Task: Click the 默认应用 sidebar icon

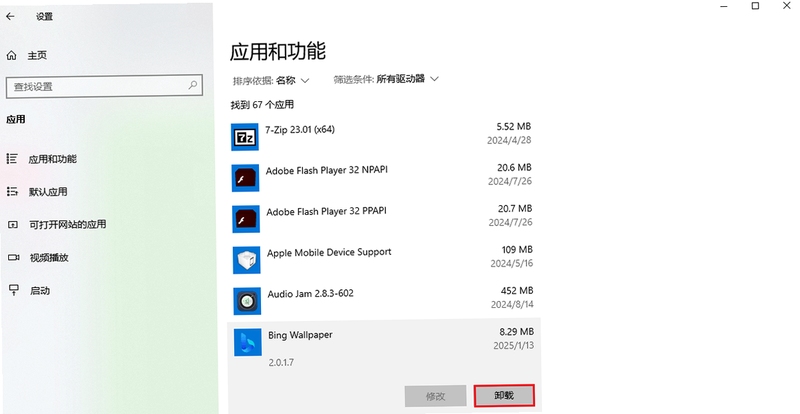Action: tap(12, 191)
